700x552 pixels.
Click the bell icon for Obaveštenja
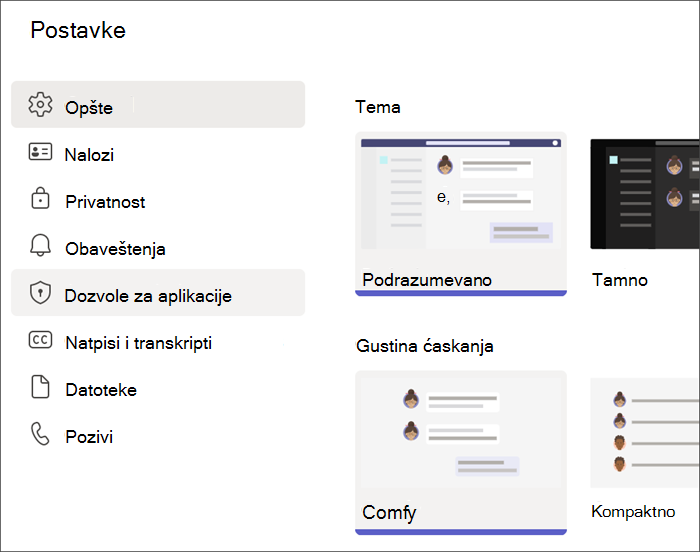coord(40,245)
